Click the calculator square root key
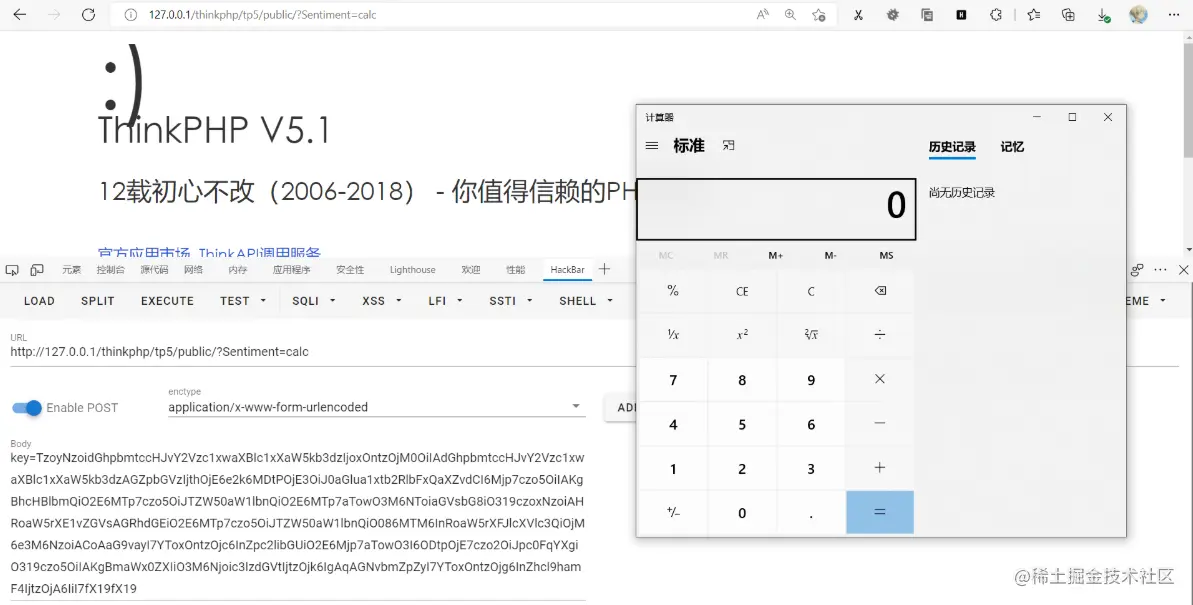The height and width of the screenshot is (605, 1193). 811,334
